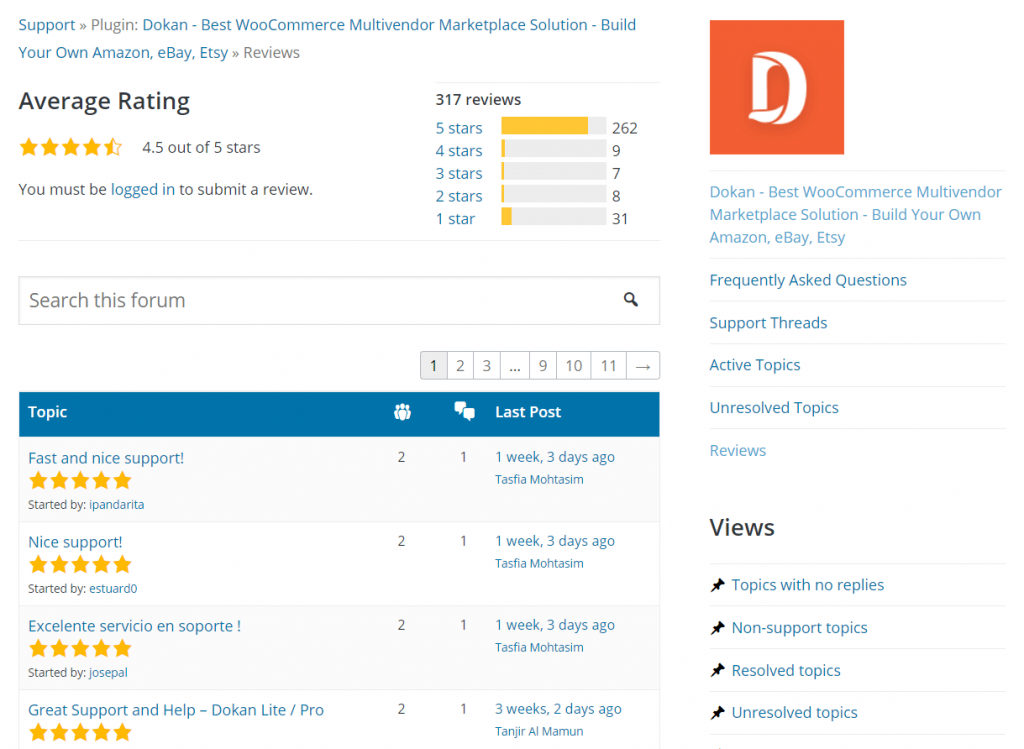Viewport: 1024px width, 749px height.
Task: Filter reviews by 1 star
Action: coord(455,219)
